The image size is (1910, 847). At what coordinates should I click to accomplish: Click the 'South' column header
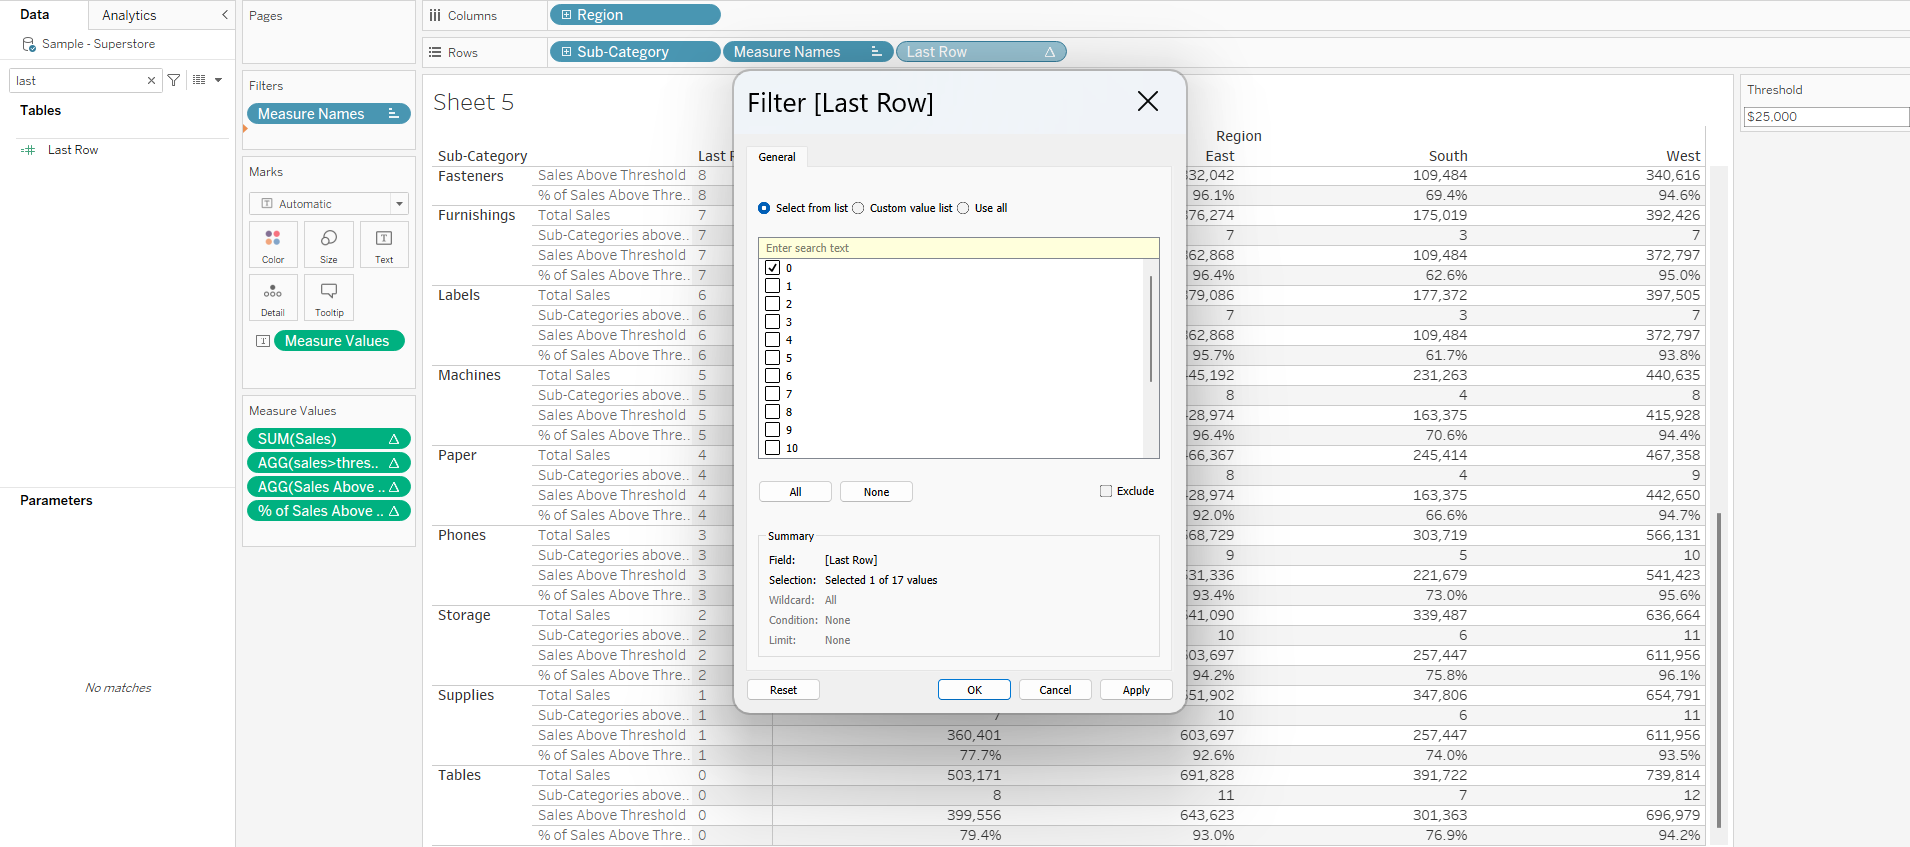(1448, 156)
